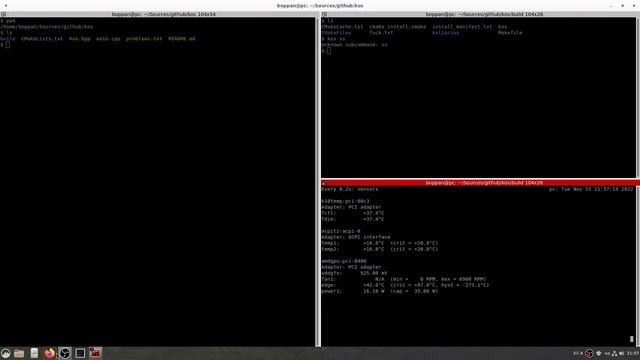Click README.md in the left terminal listing
The image size is (640, 360).
[x=182, y=39]
